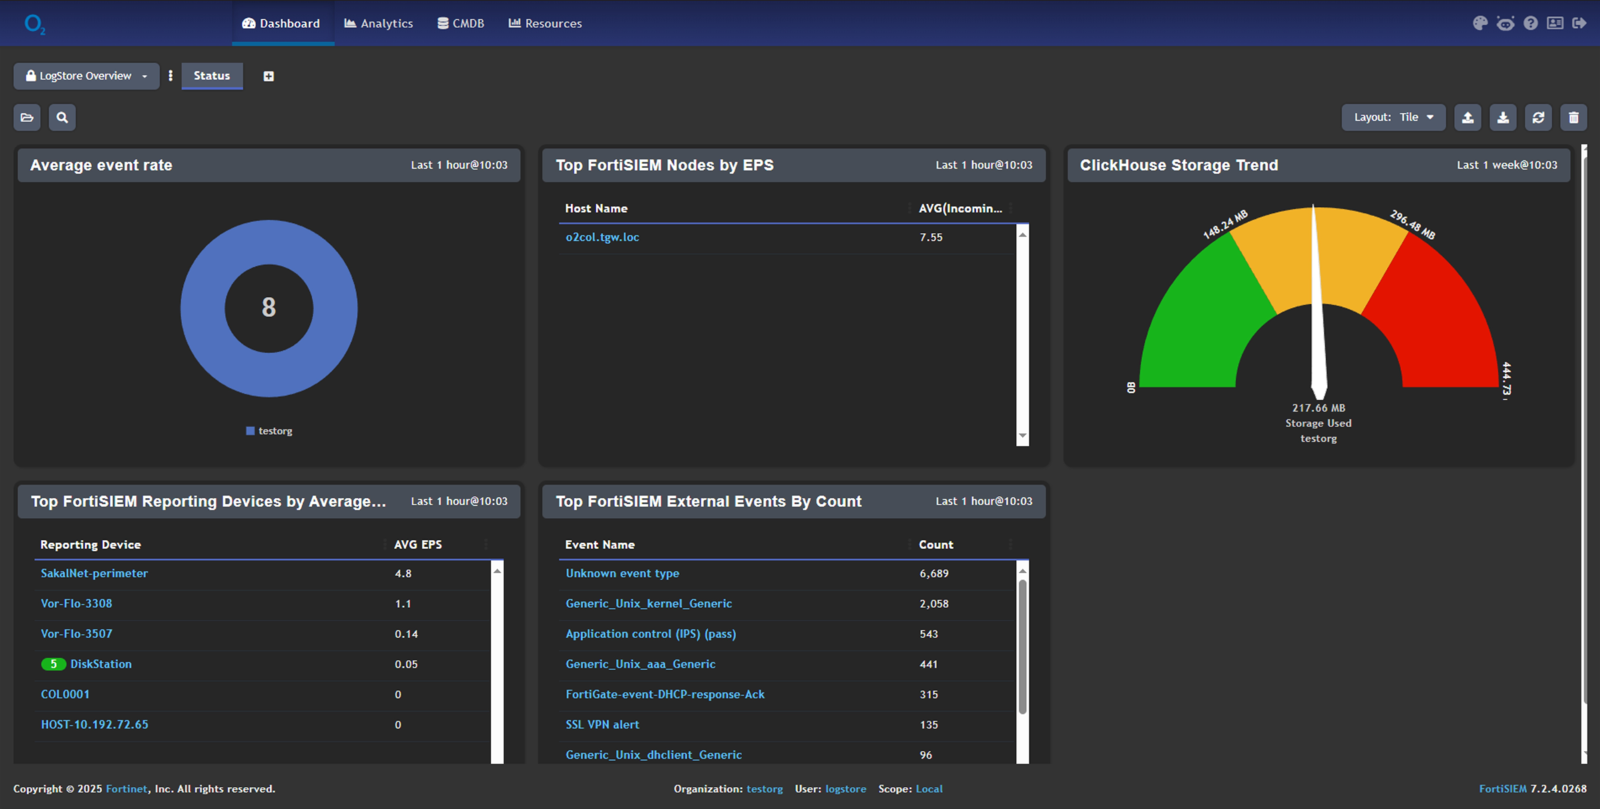1600x809 pixels.
Task: Click the 7.55 average EPS value
Action: coord(931,237)
